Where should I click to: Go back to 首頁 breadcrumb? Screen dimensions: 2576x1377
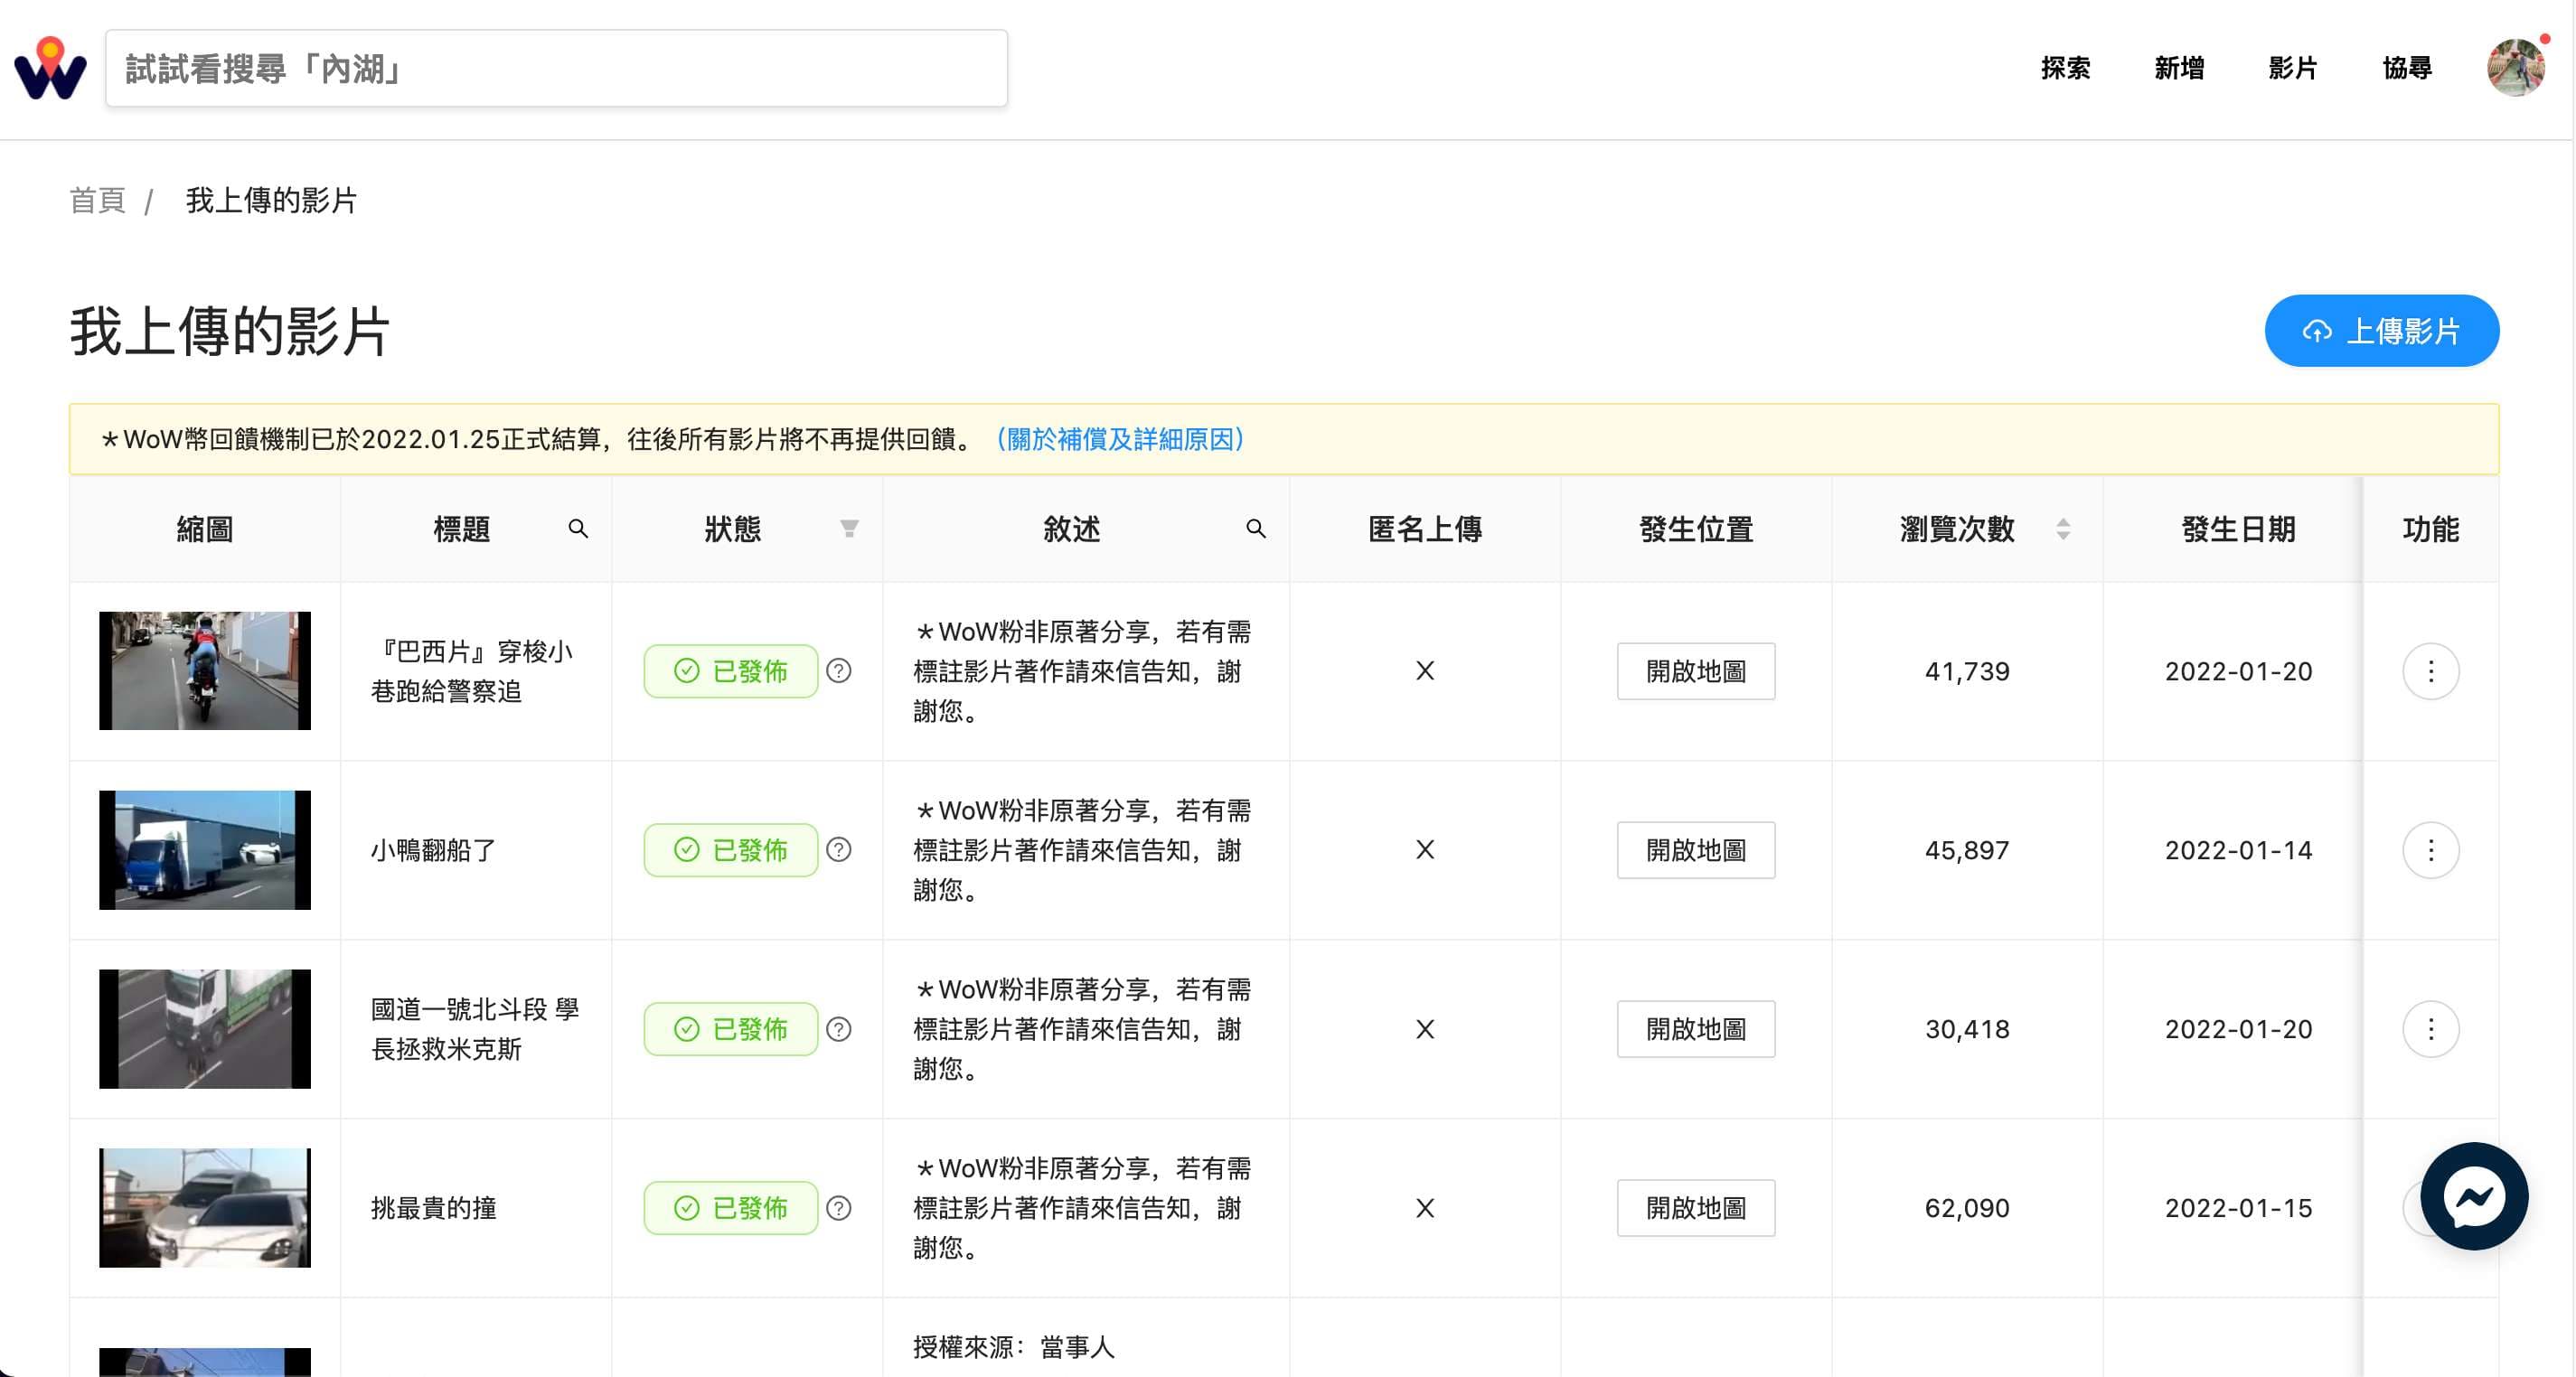pos(97,200)
